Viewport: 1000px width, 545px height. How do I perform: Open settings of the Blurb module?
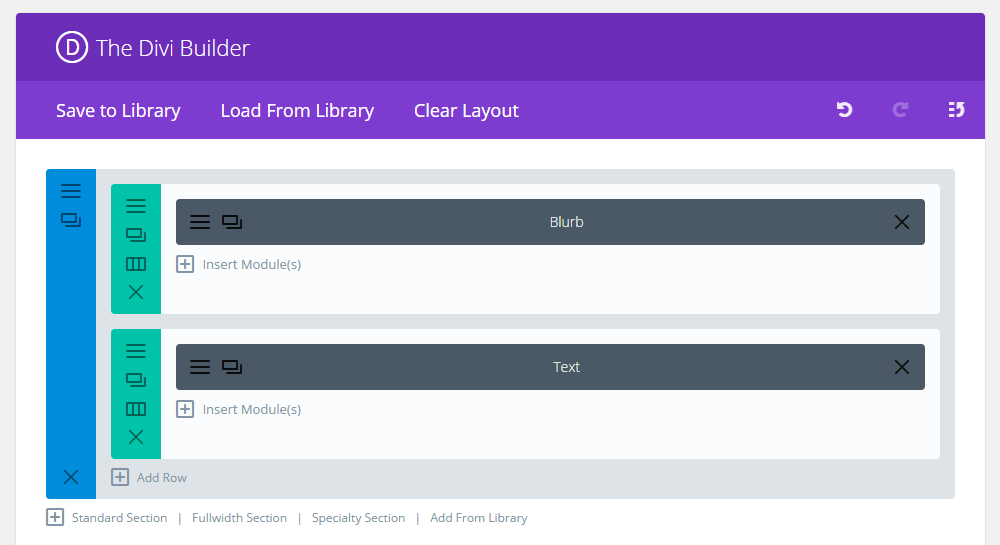[x=200, y=222]
